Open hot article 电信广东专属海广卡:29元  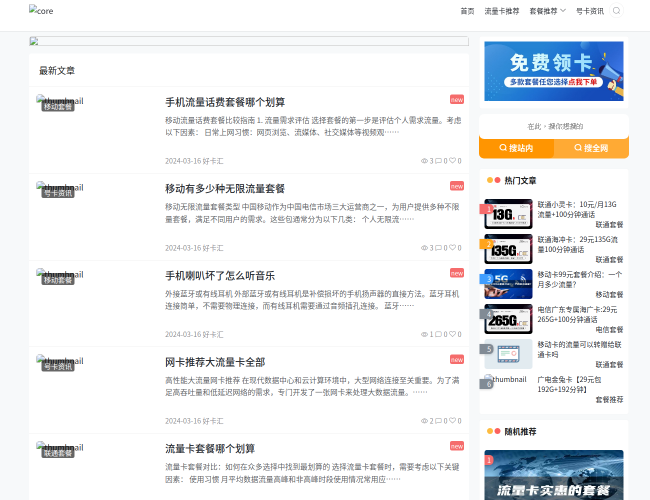[577, 314]
